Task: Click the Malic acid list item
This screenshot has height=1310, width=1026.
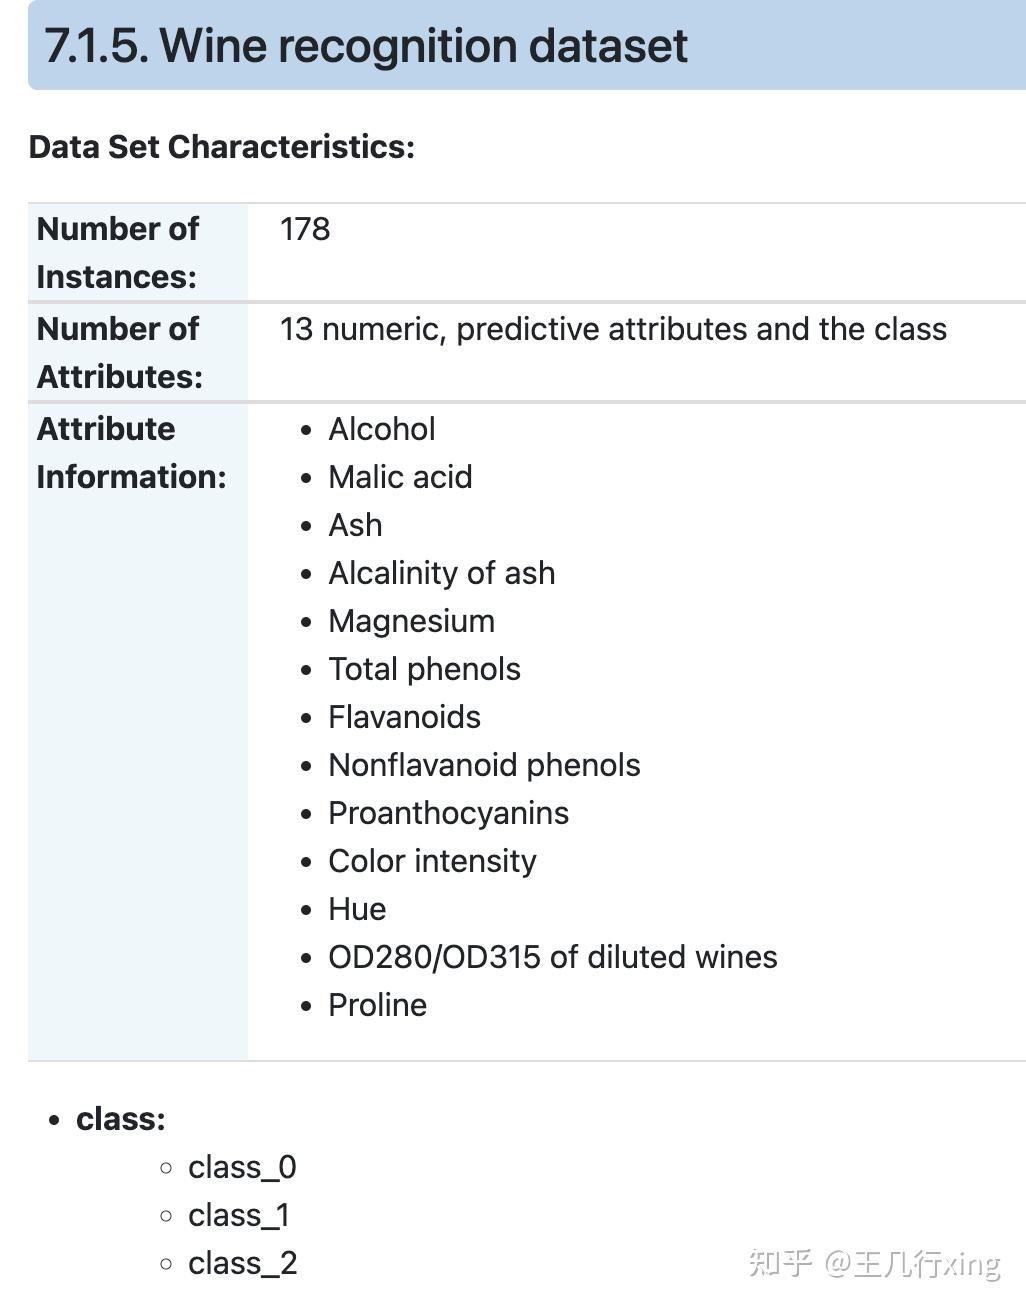Action: (400, 477)
